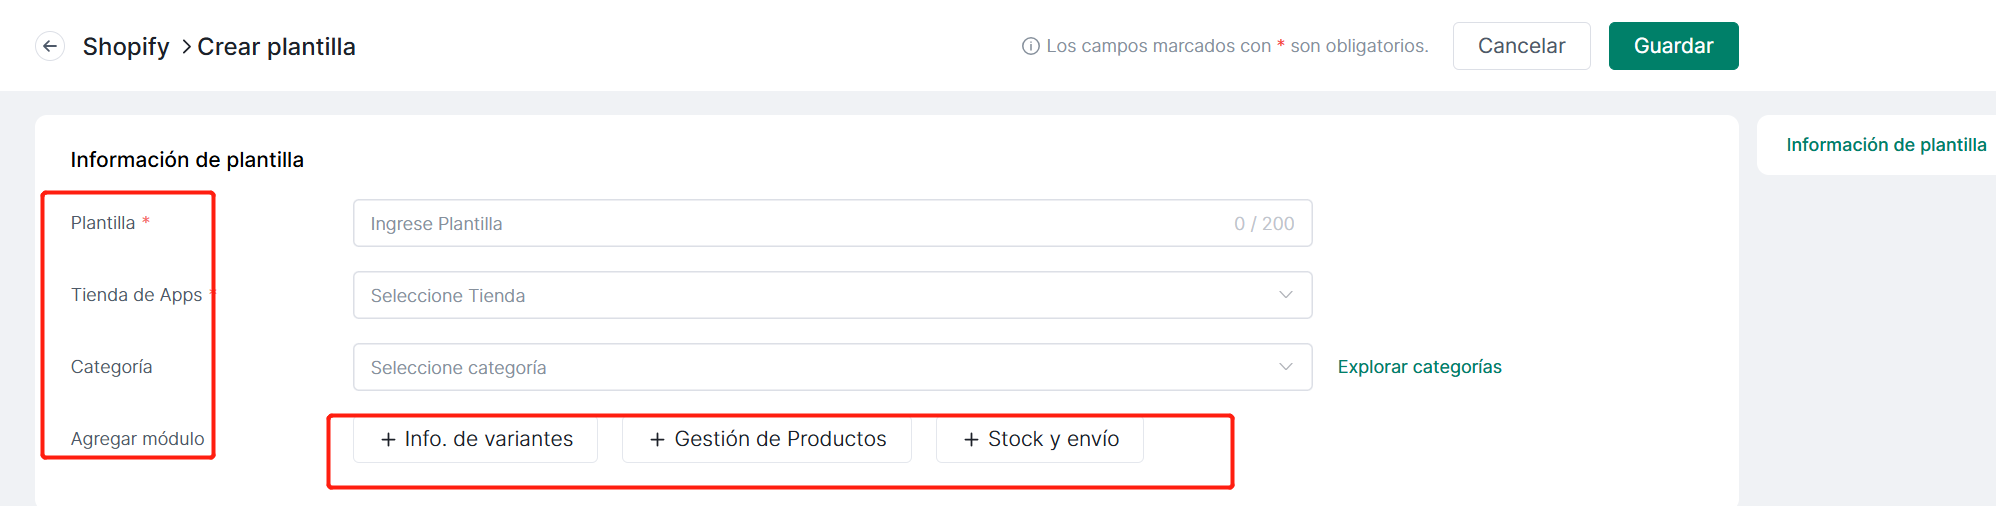Click the Shopify breadcrumb link
The image size is (1996, 506).
(x=126, y=47)
